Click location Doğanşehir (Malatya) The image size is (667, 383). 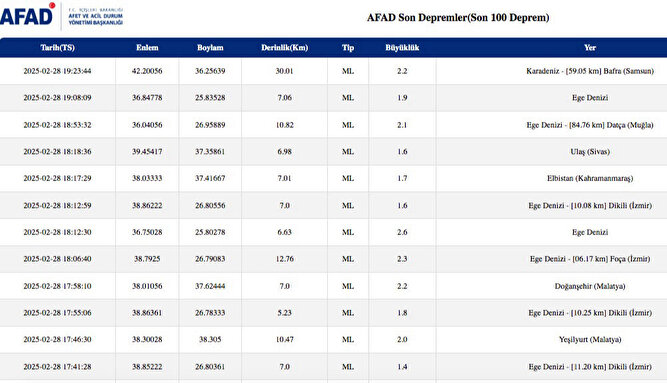590,286
